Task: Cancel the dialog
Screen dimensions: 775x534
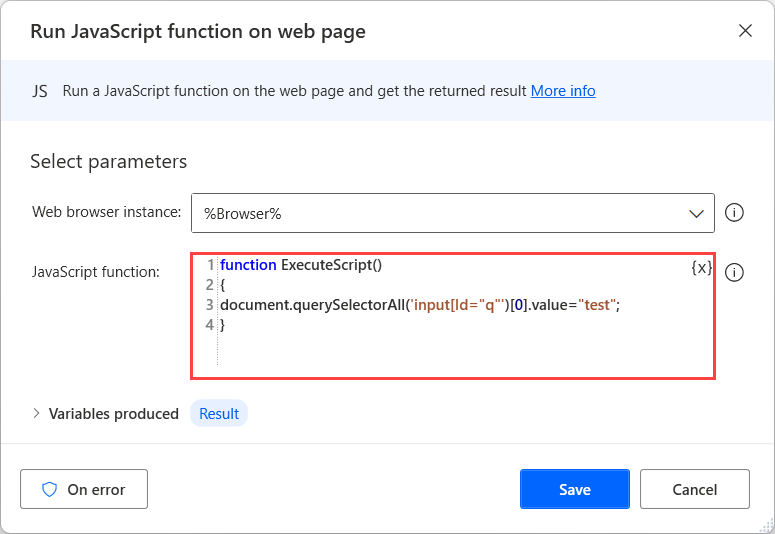Action: [694, 489]
